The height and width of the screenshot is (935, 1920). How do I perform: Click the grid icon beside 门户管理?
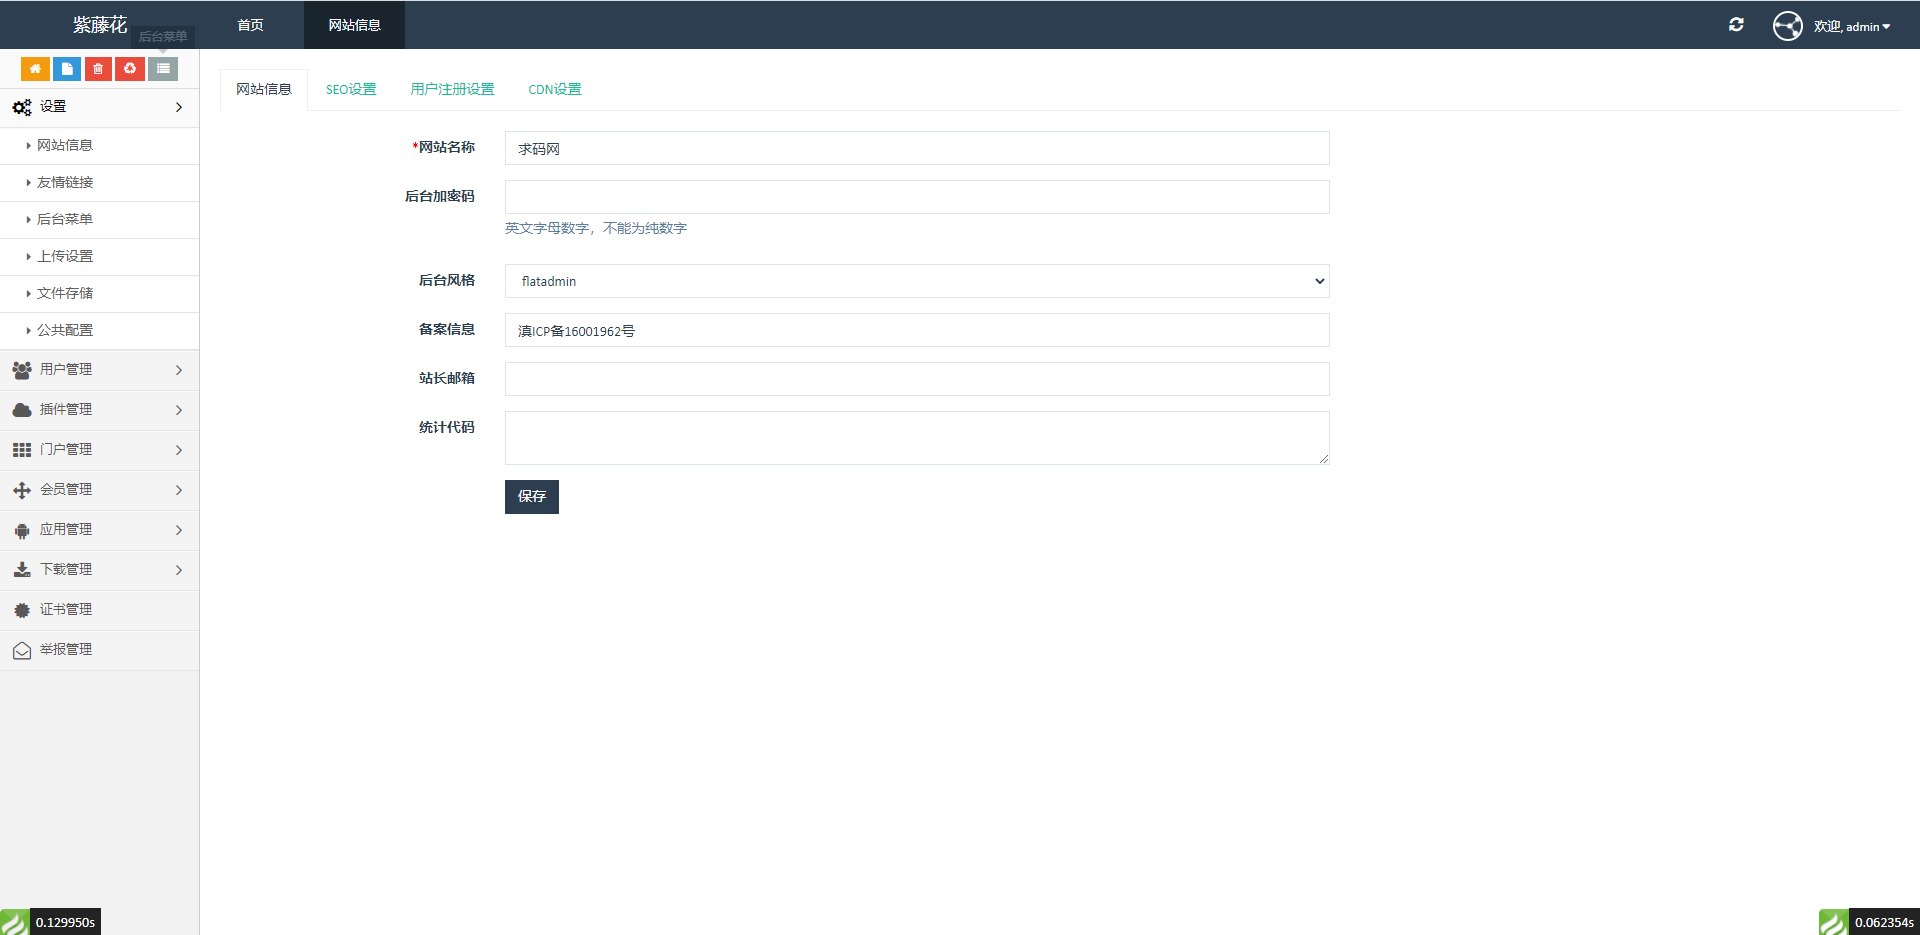[22, 450]
